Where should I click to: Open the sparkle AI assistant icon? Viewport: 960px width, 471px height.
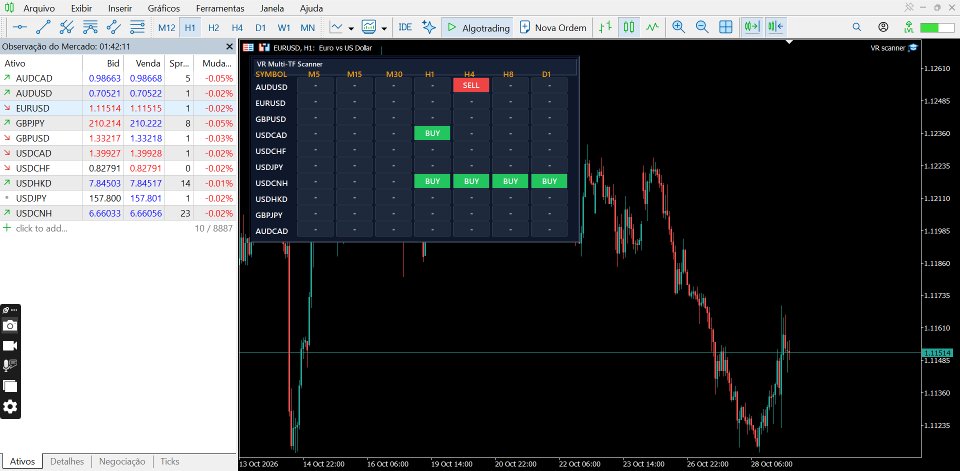429,27
